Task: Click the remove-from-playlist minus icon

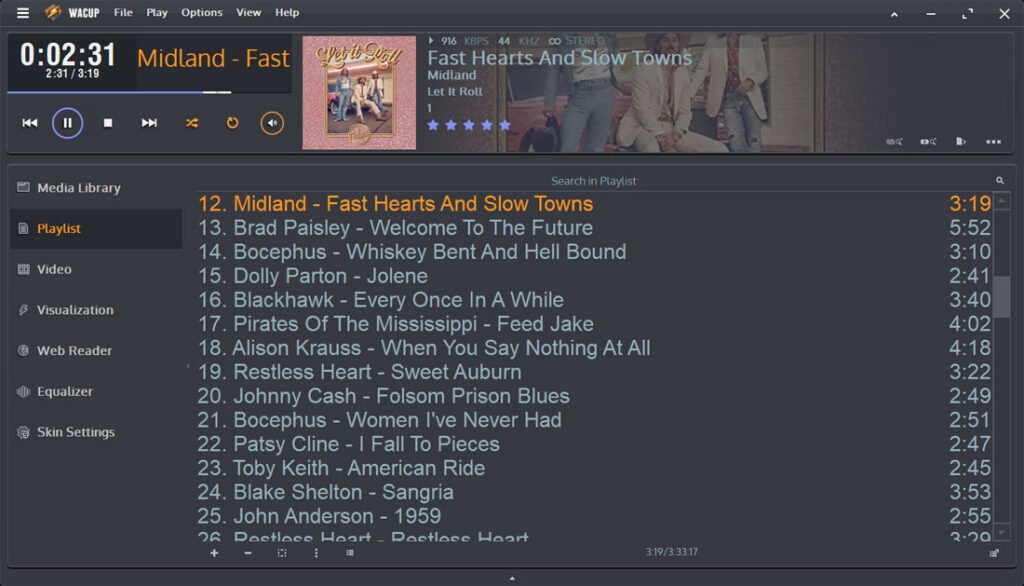Action: (248, 552)
